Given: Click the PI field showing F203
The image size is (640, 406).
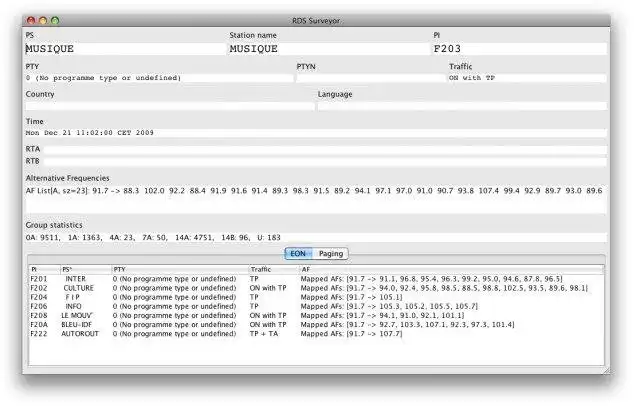Looking at the screenshot, I should coord(519,49).
